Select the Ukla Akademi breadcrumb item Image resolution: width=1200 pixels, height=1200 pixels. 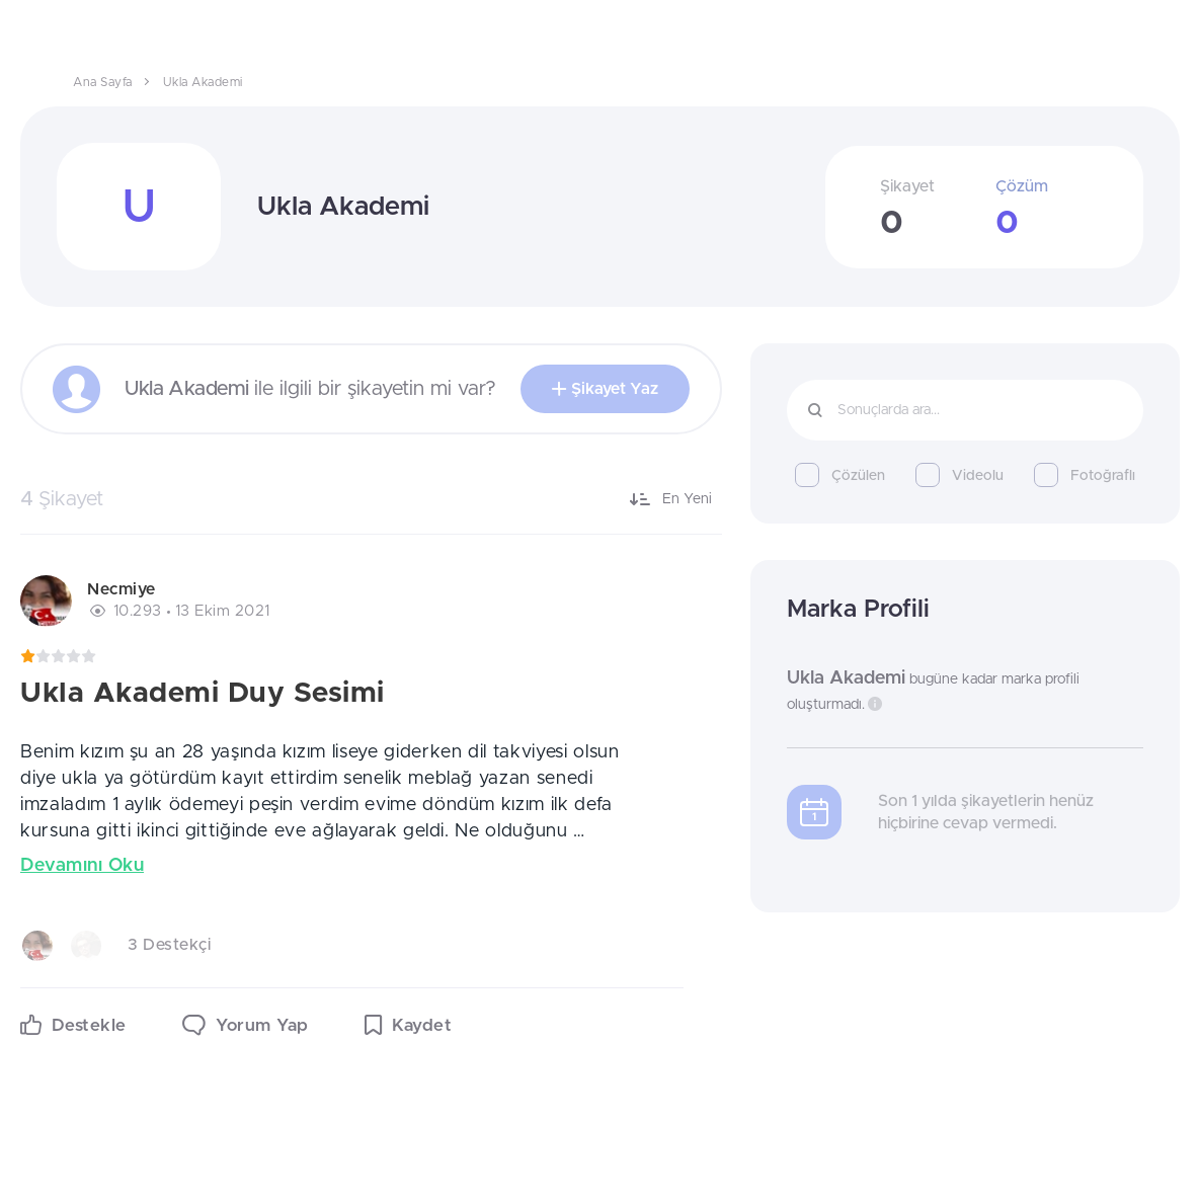[x=202, y=82]
